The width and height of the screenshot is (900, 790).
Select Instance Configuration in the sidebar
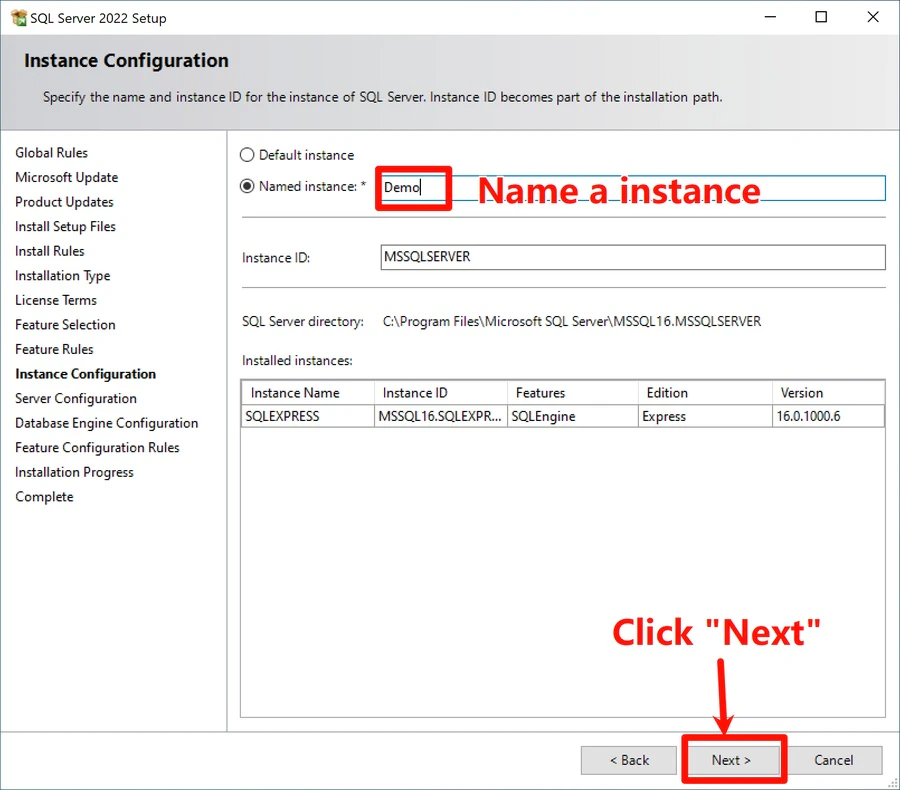86,374
